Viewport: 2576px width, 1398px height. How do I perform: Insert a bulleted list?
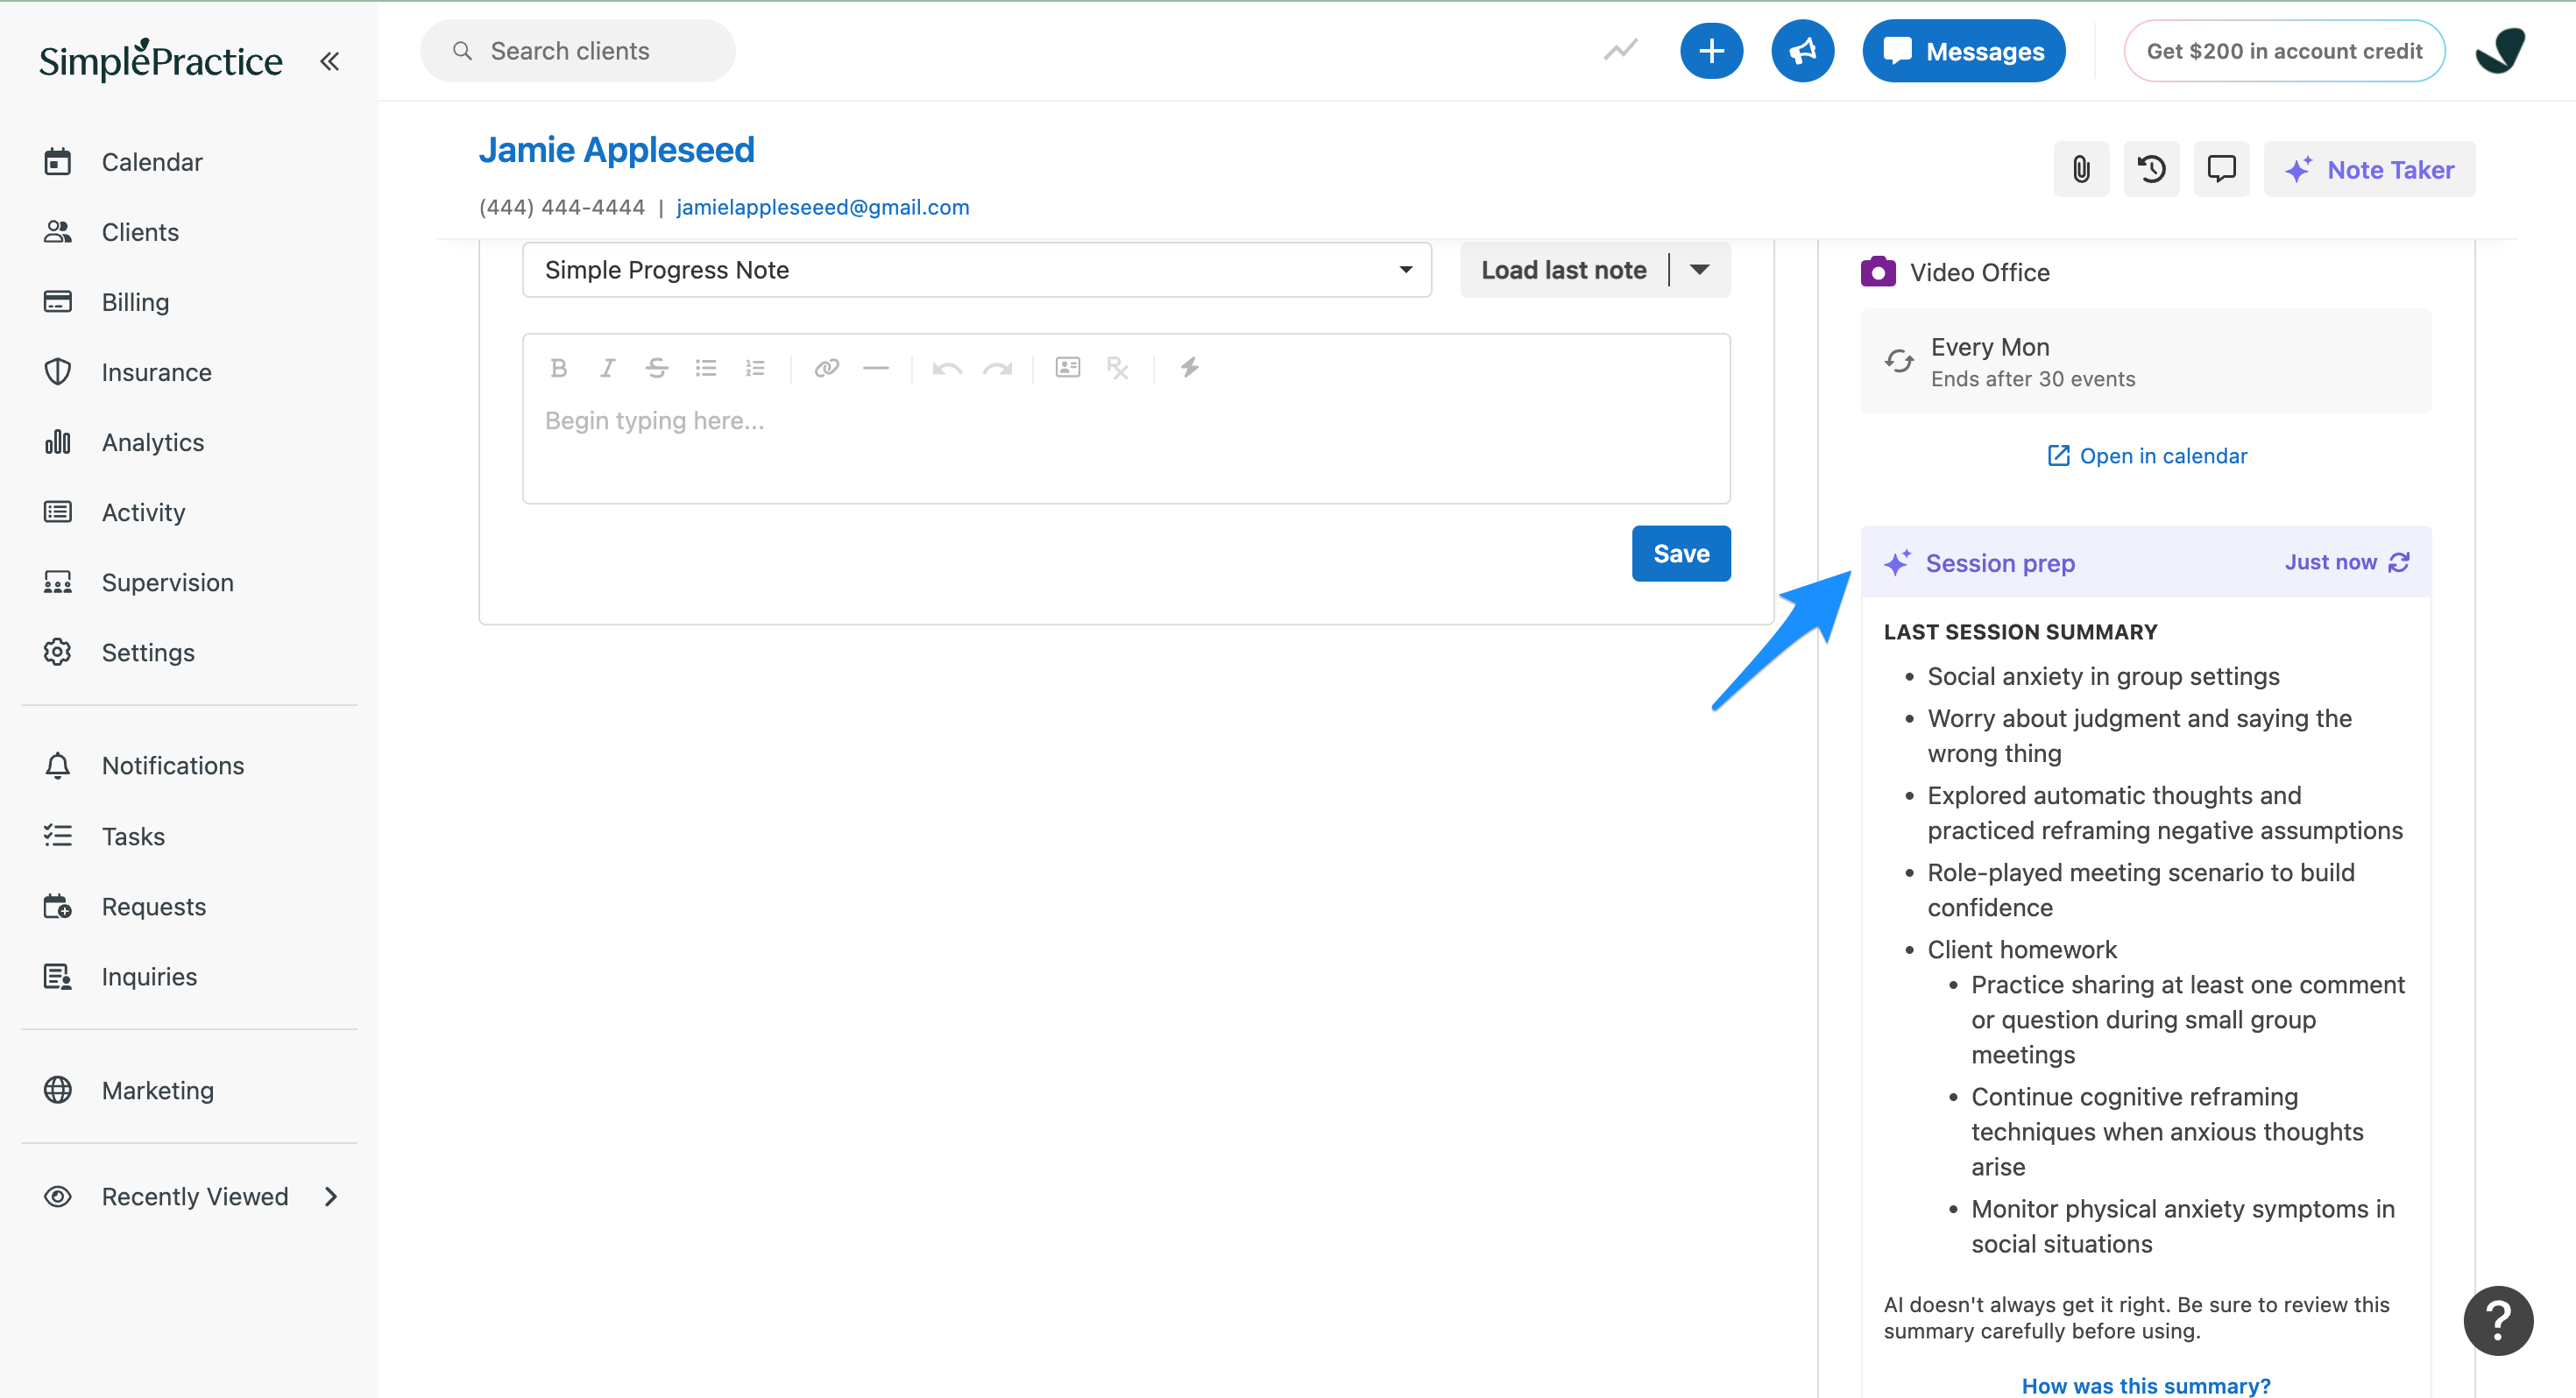pos(706,368)
